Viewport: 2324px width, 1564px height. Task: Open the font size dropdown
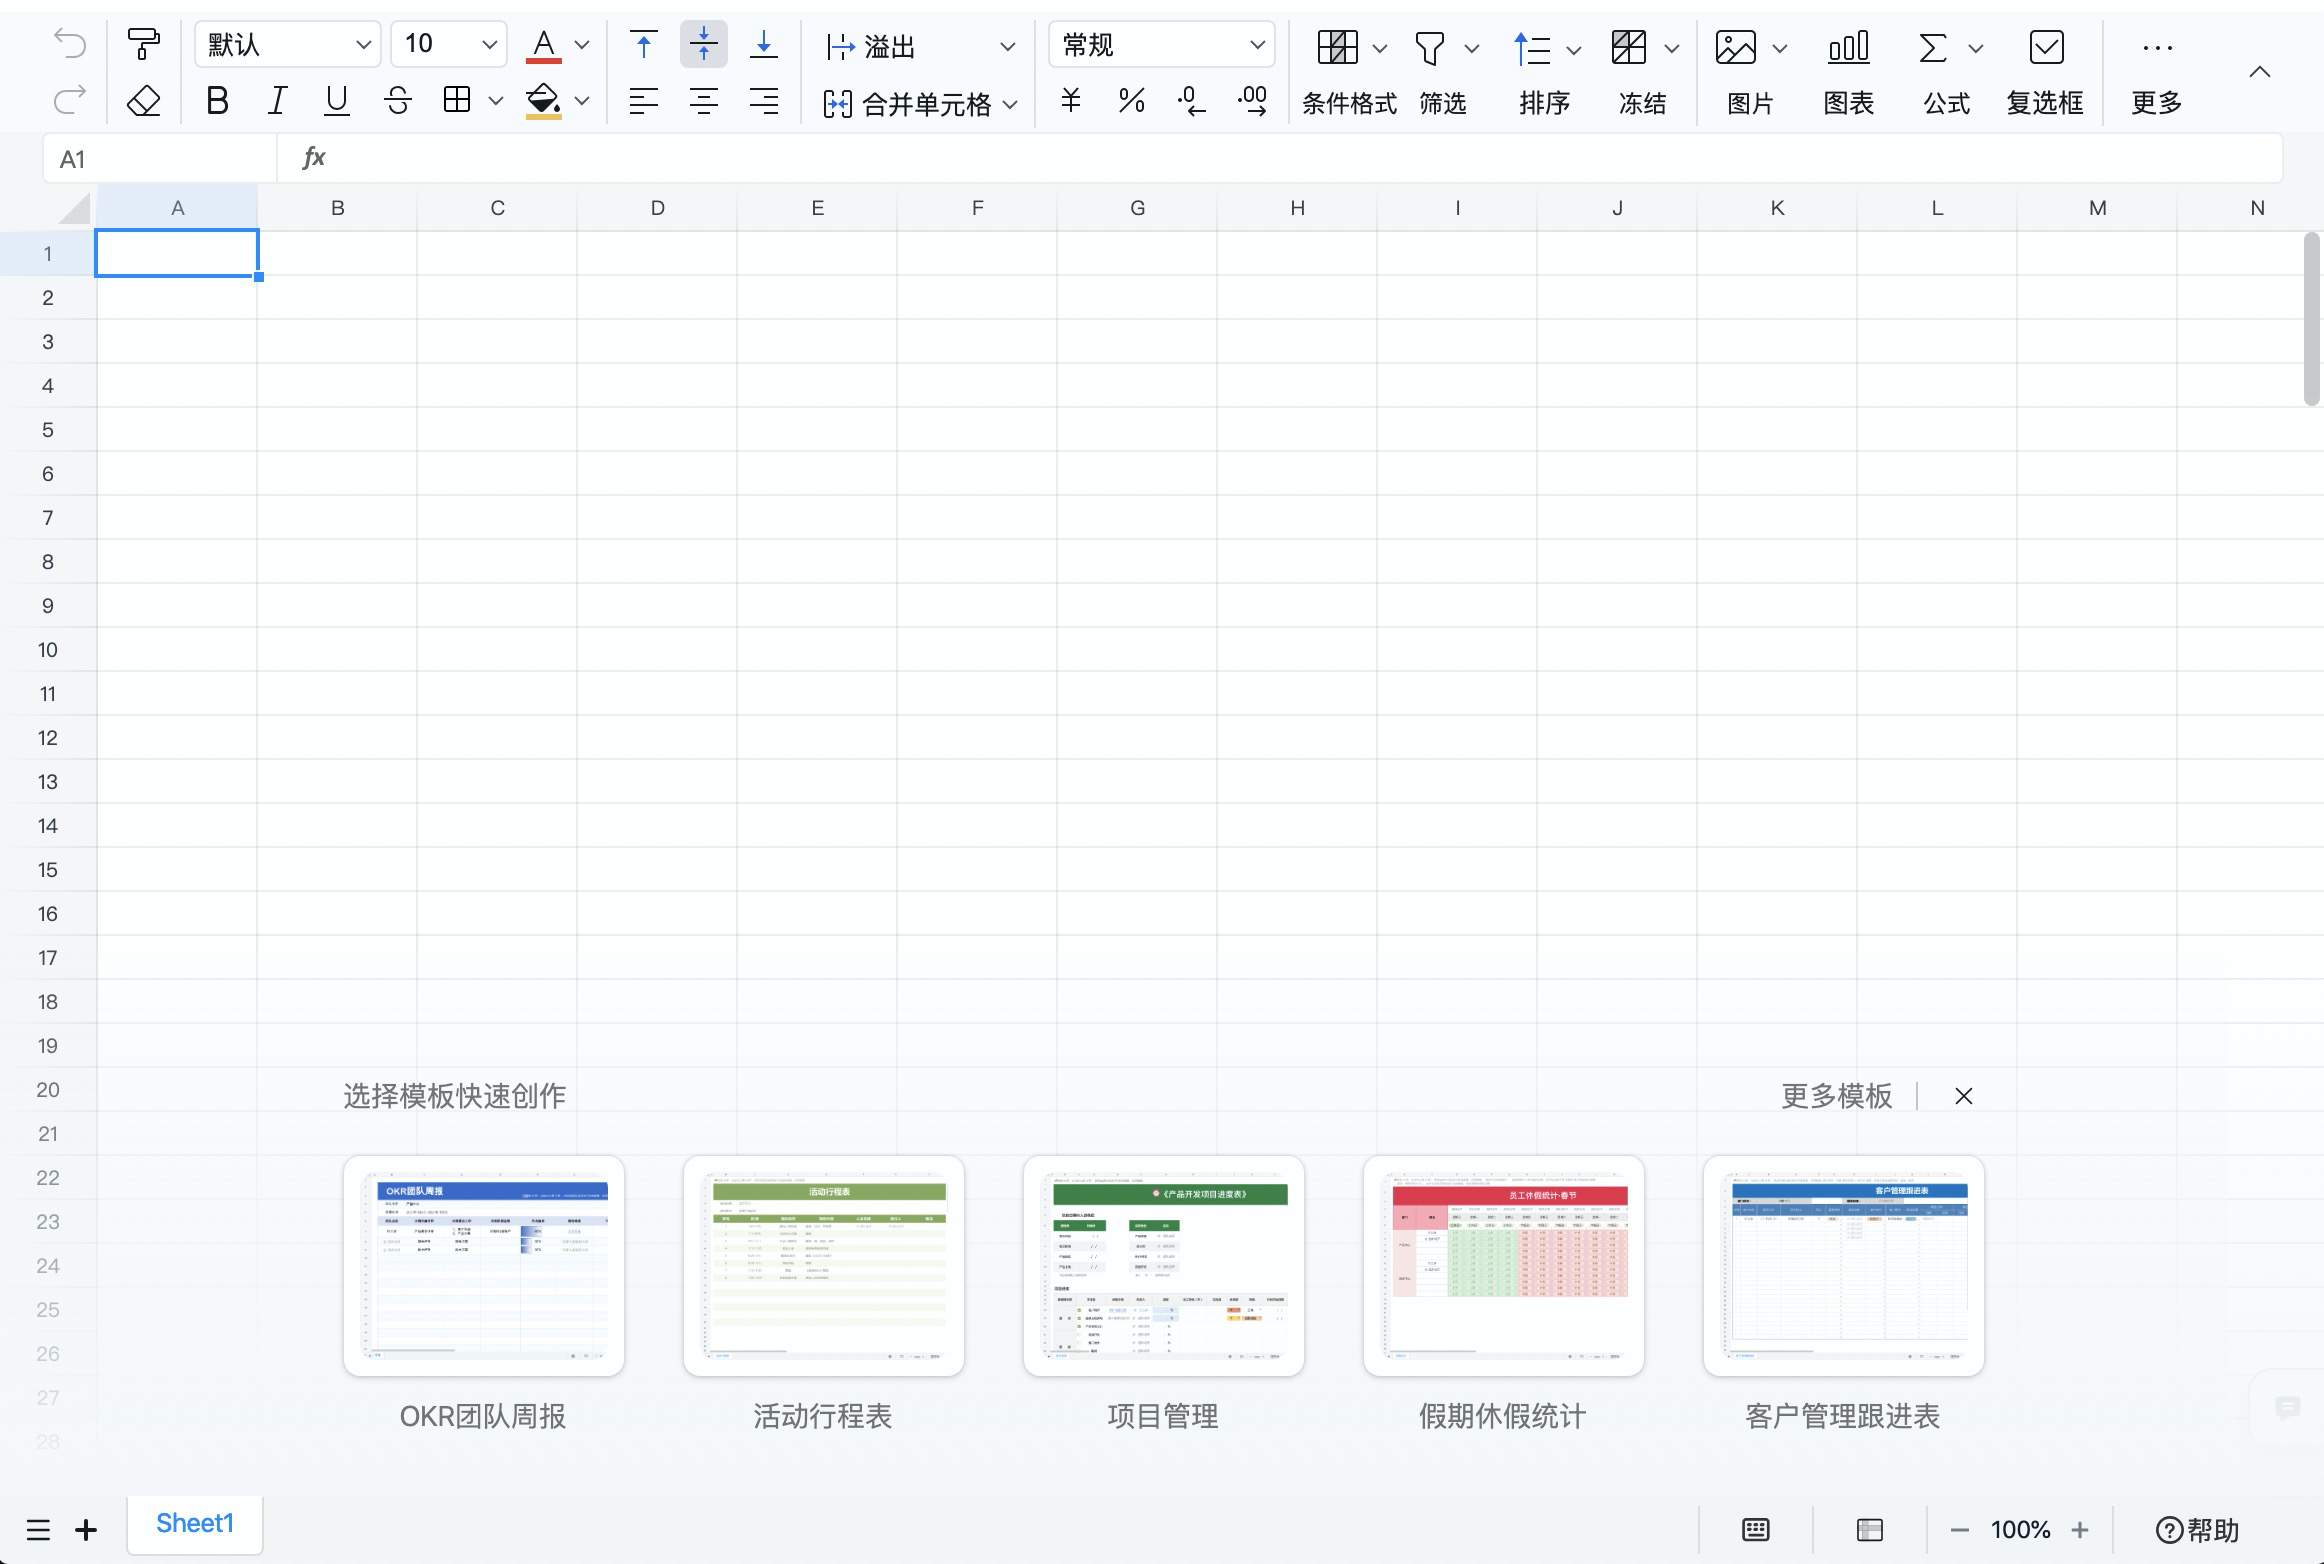point(449,45)
